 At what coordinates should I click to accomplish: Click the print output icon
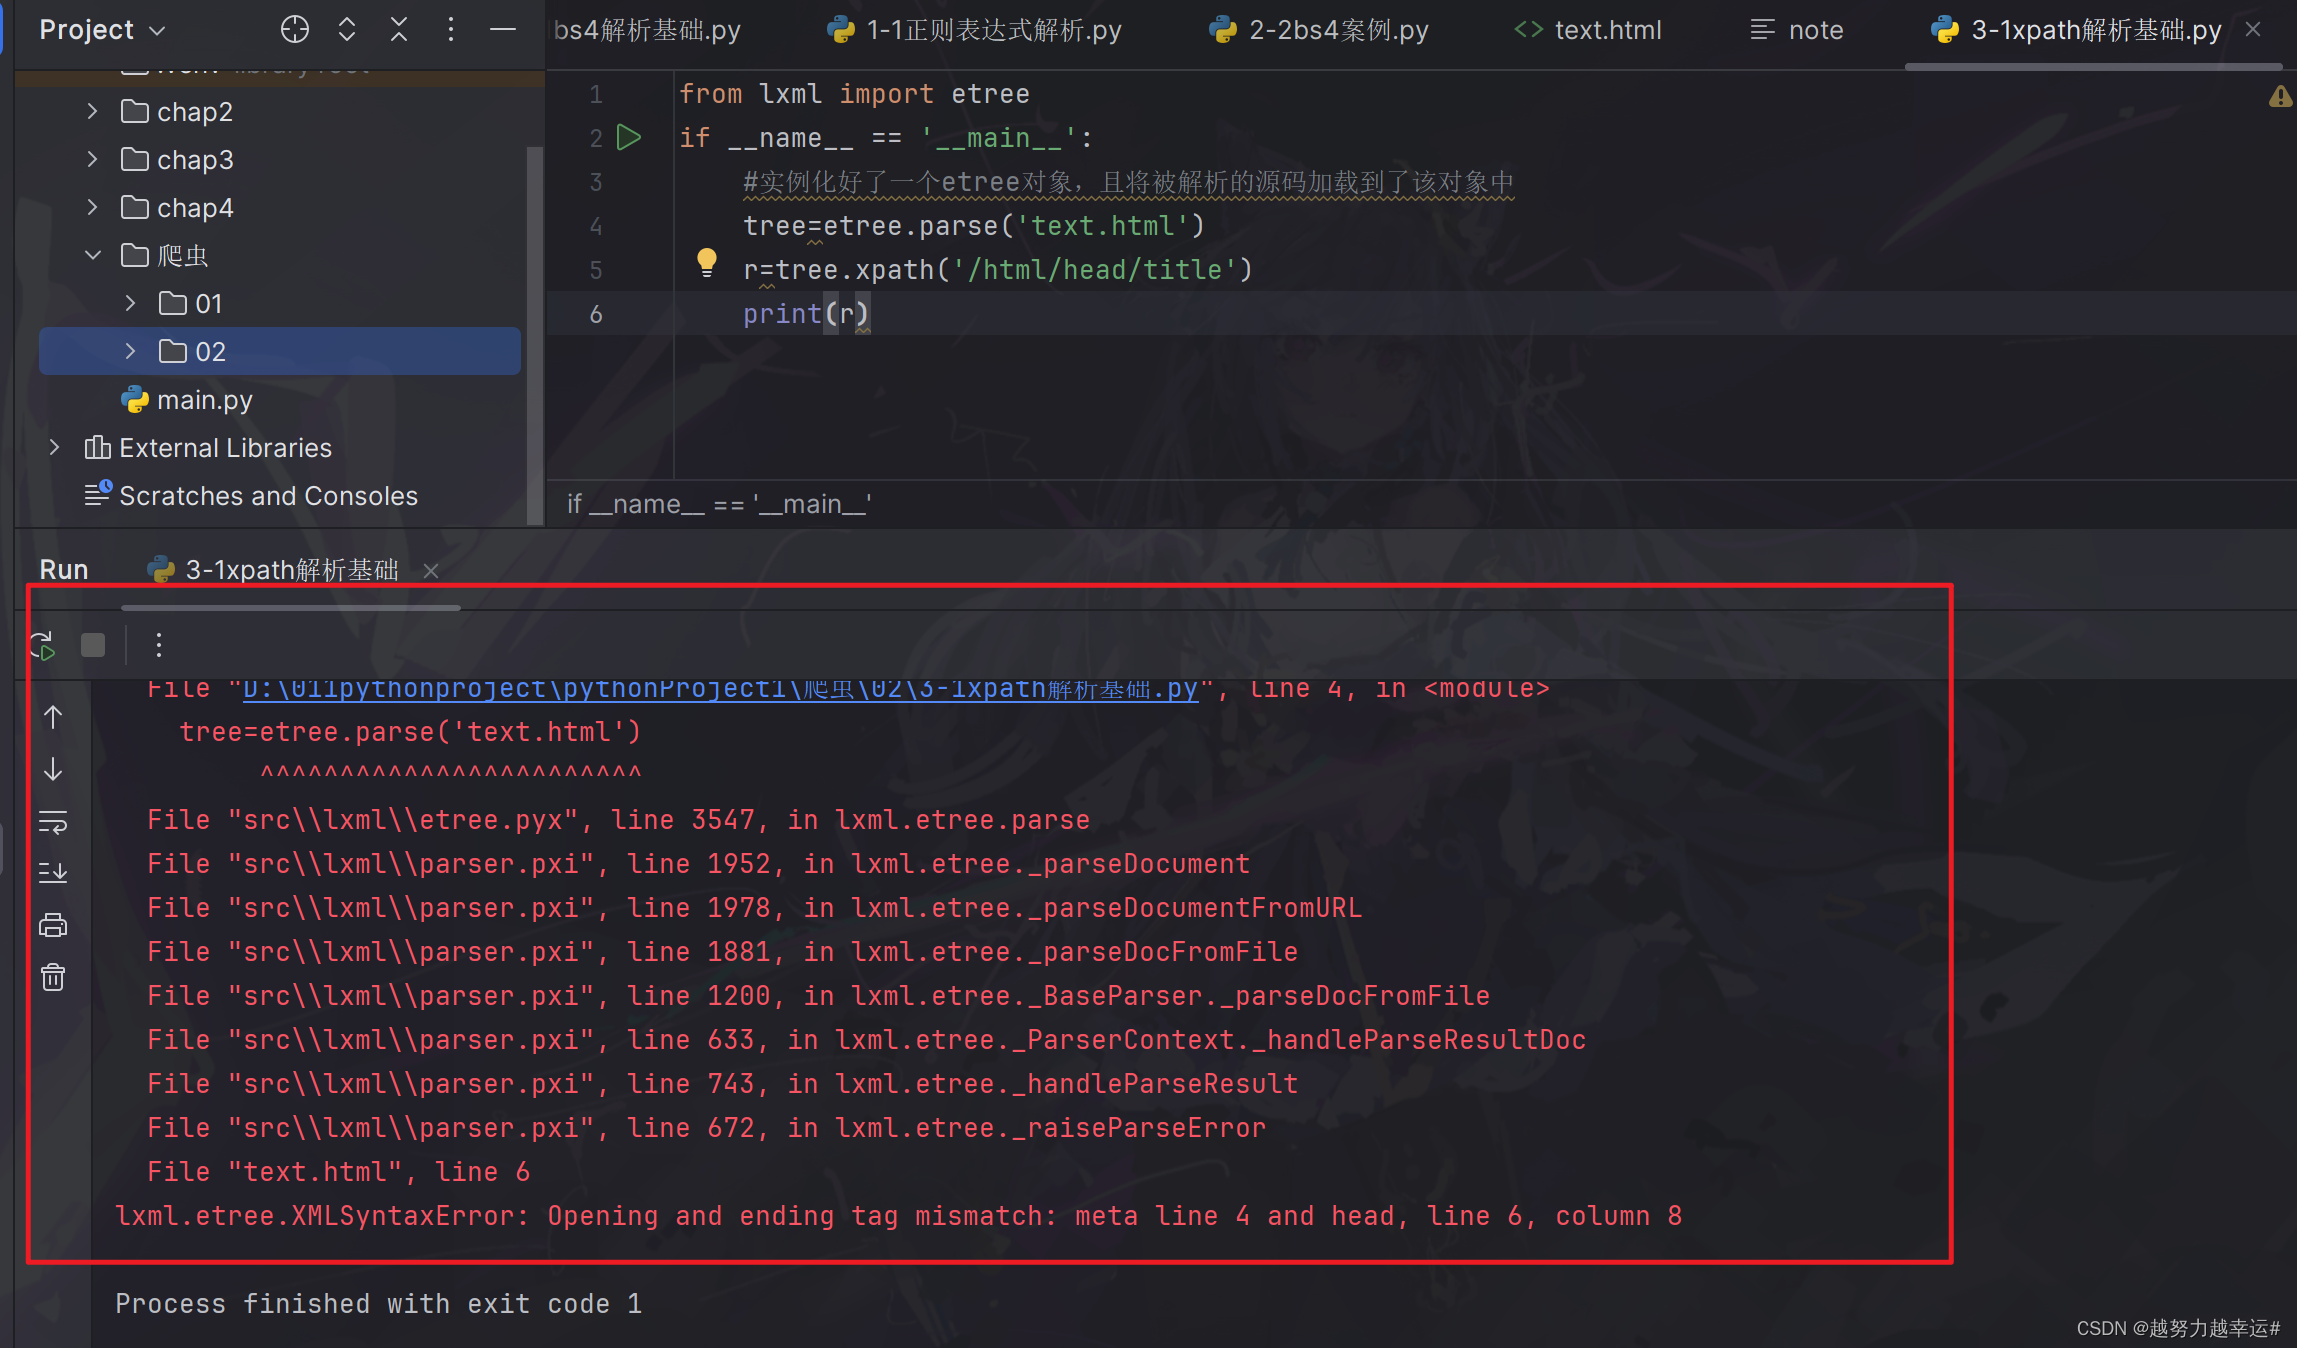point(53,925)
